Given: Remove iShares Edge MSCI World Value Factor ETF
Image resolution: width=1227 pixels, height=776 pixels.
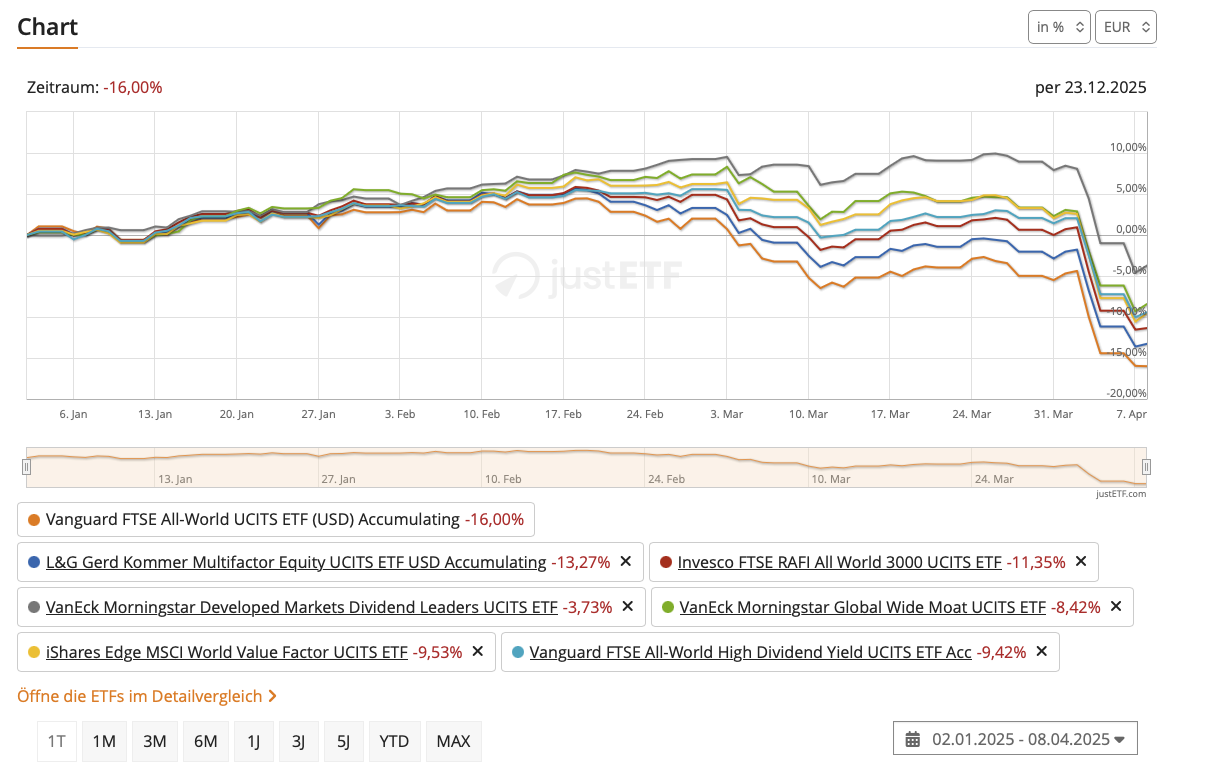Looking at the screenshot, I should pos(478,652).
